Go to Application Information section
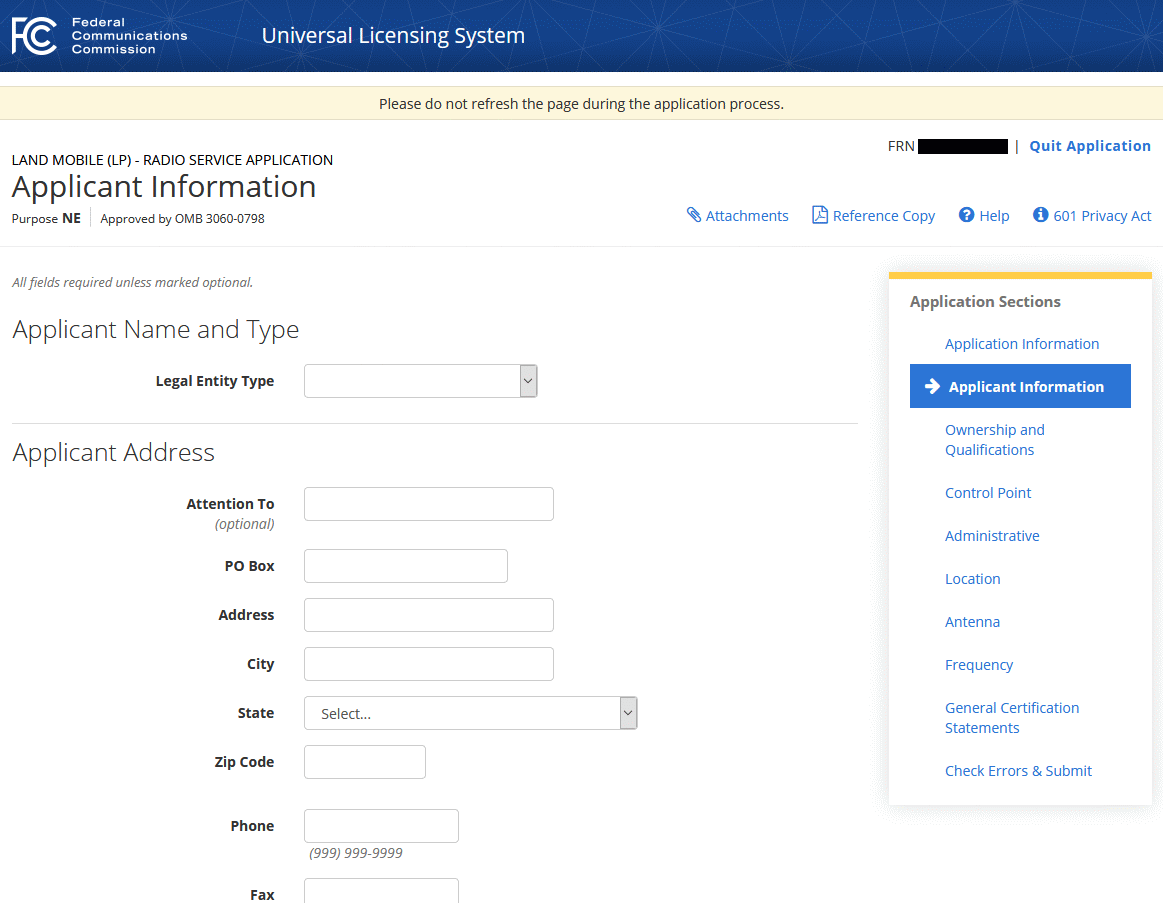The image size is (1163, 903). (1021, 344)
